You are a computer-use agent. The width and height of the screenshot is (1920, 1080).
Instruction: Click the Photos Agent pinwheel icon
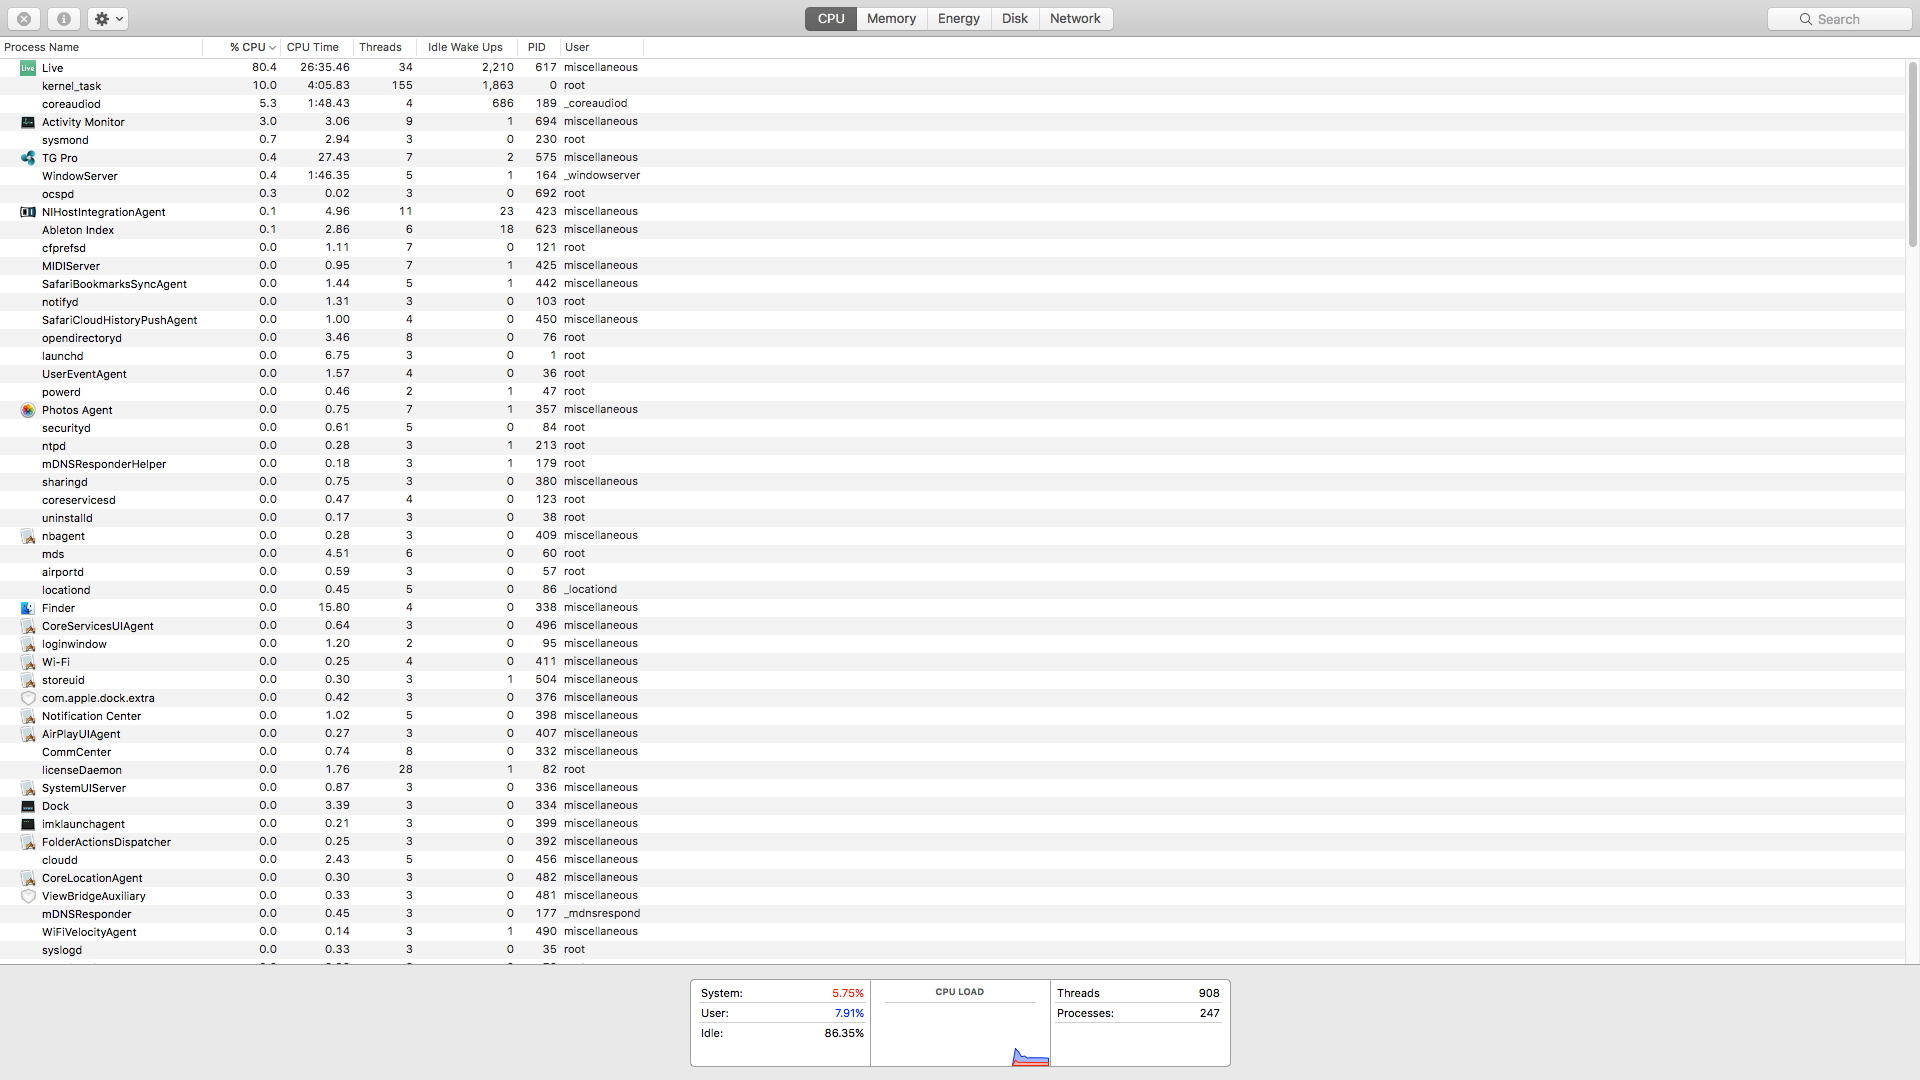pos(28,410)
